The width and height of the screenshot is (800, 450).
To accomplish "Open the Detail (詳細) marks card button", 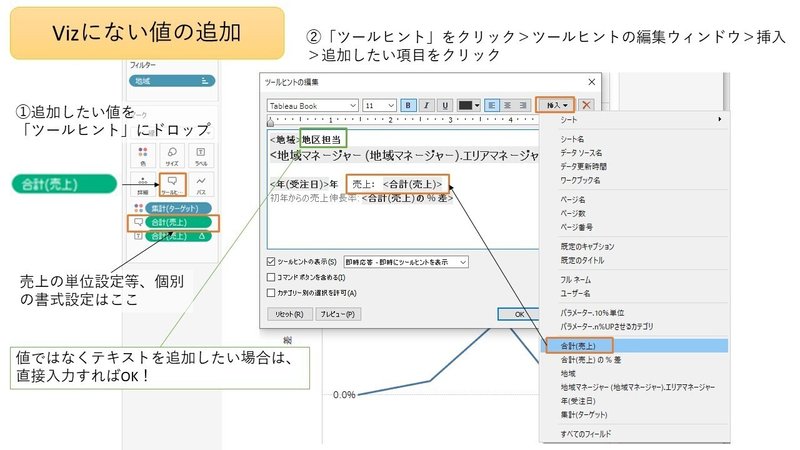I will [x=143, y=185].
